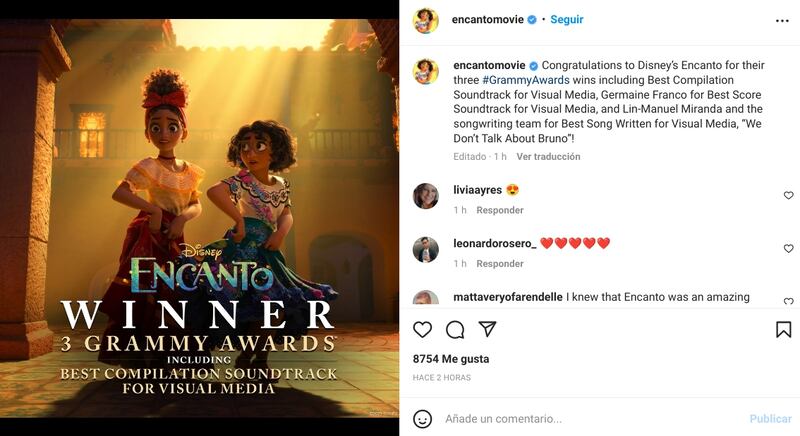The height and width of the screenshot is (436, 800).
Task: Click the blue Seguir follow button
Action: point(566,19)
